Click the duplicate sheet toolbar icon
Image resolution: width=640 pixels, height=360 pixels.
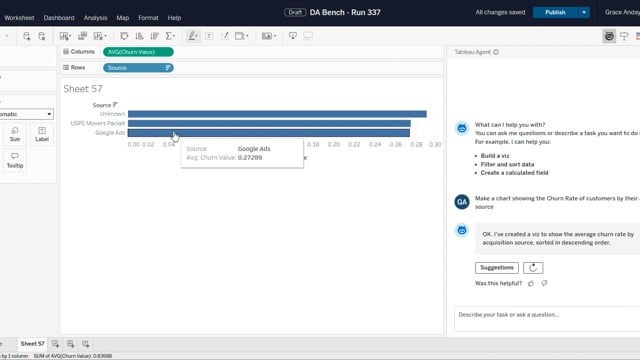[x=82, y=36]
